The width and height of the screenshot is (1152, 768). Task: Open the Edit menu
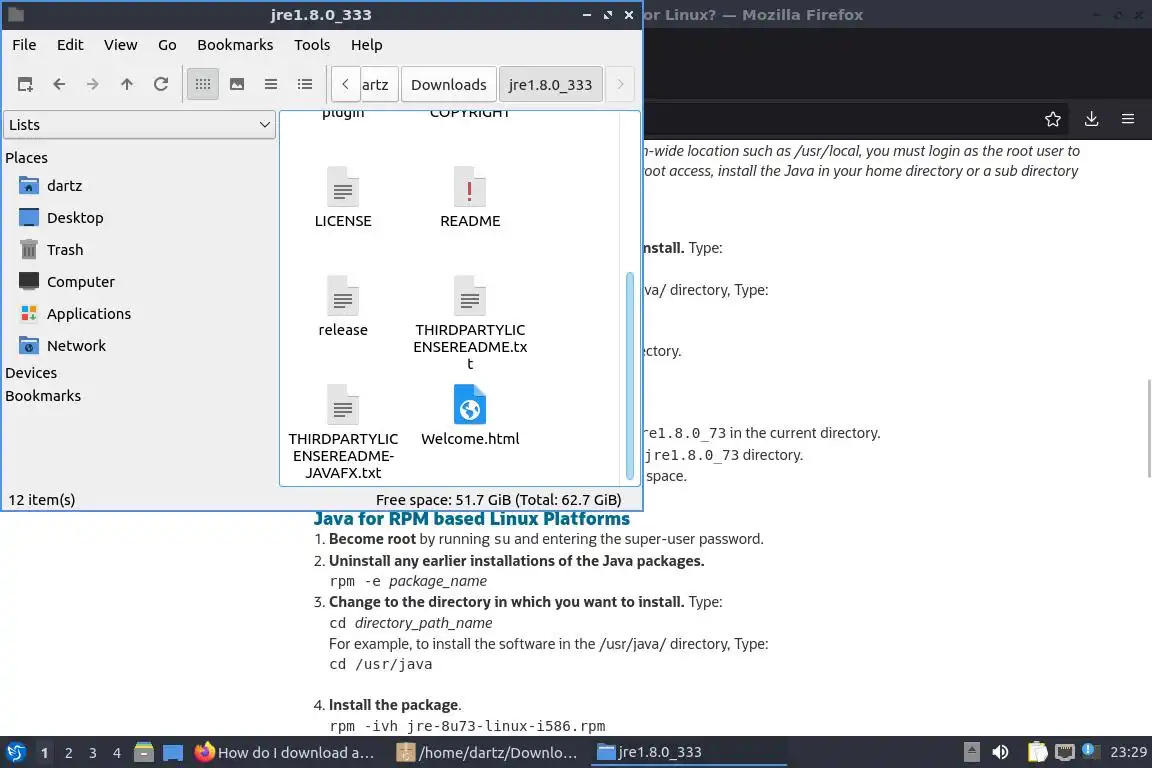click(x=70, y=45)
